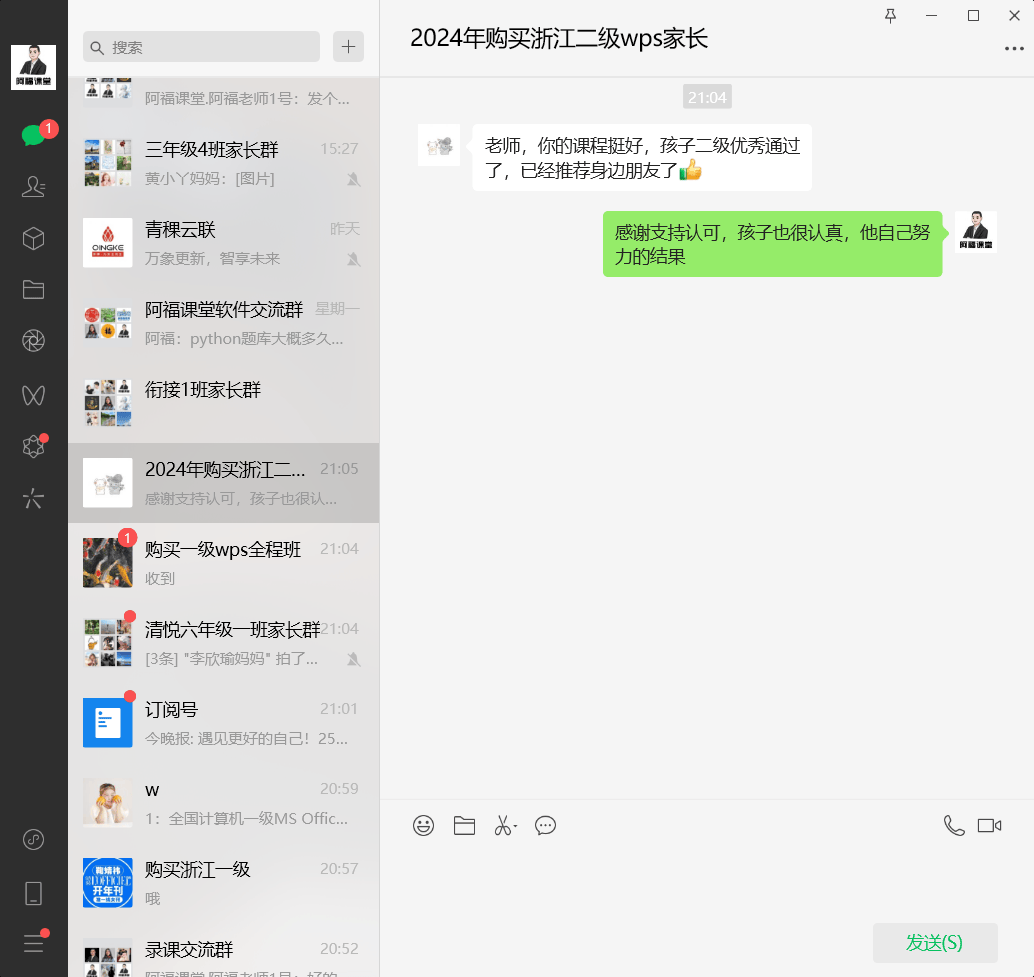
Task: Start a voice call
Action: [954, 825]
